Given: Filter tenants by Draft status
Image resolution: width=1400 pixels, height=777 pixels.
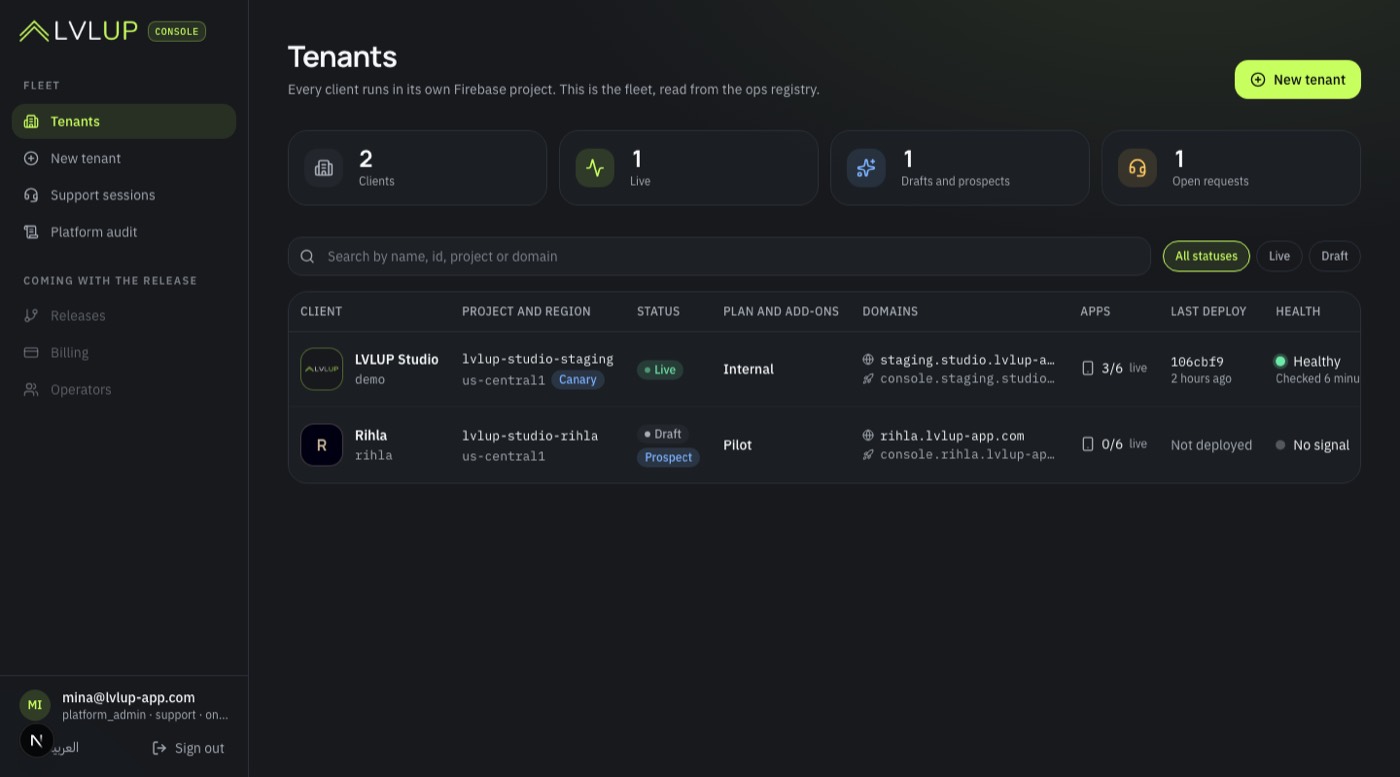Looking at the screenshot, I should tap(1335, 256).
